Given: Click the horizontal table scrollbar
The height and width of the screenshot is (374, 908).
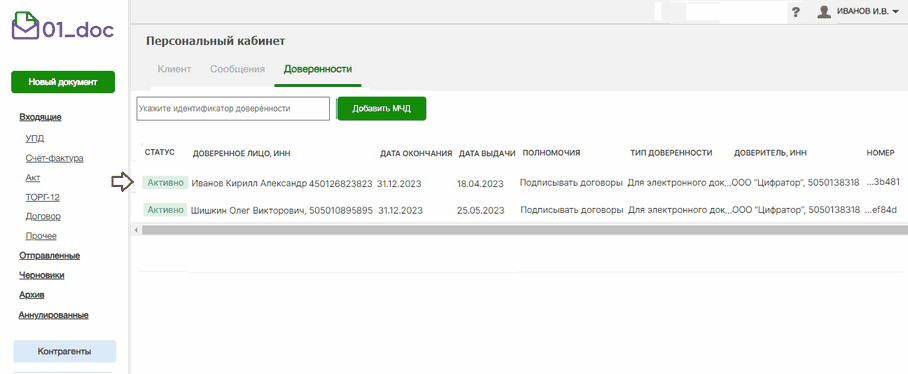Looking at the screenshot, I should click(525, 230).
